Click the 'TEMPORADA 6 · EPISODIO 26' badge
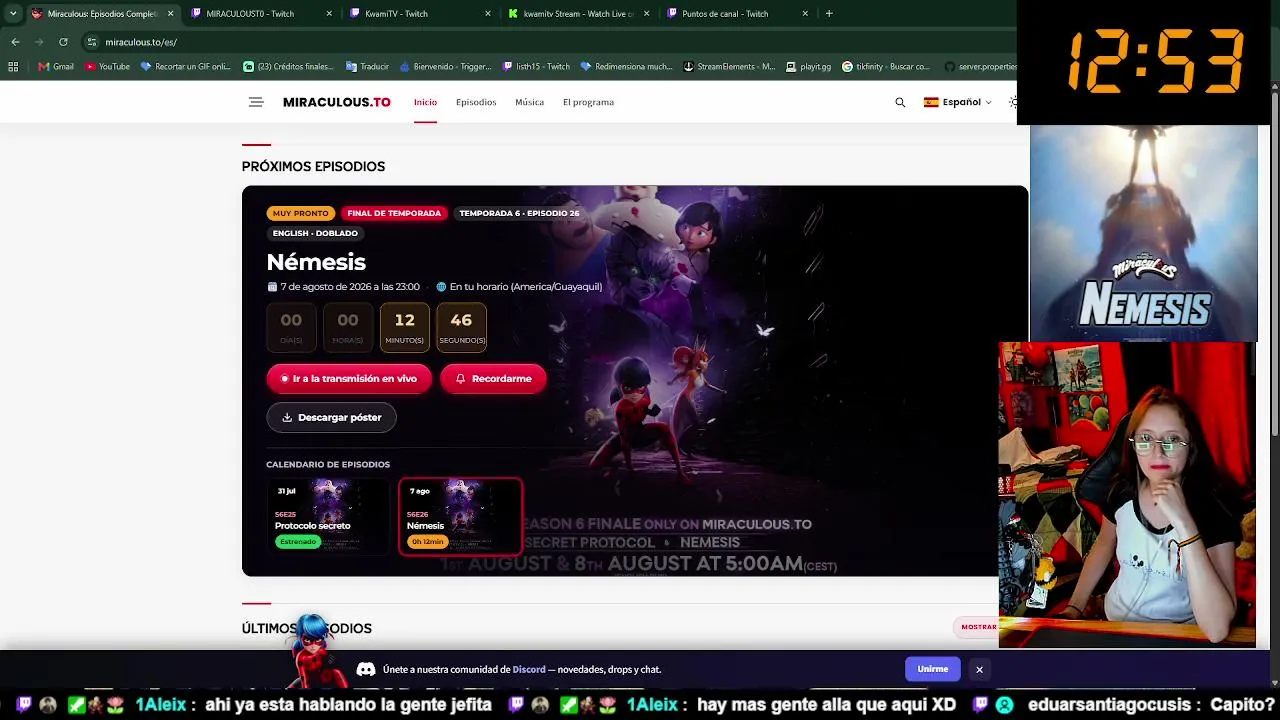This screenshot has width=1280, height=720. [x=519, y=213]
